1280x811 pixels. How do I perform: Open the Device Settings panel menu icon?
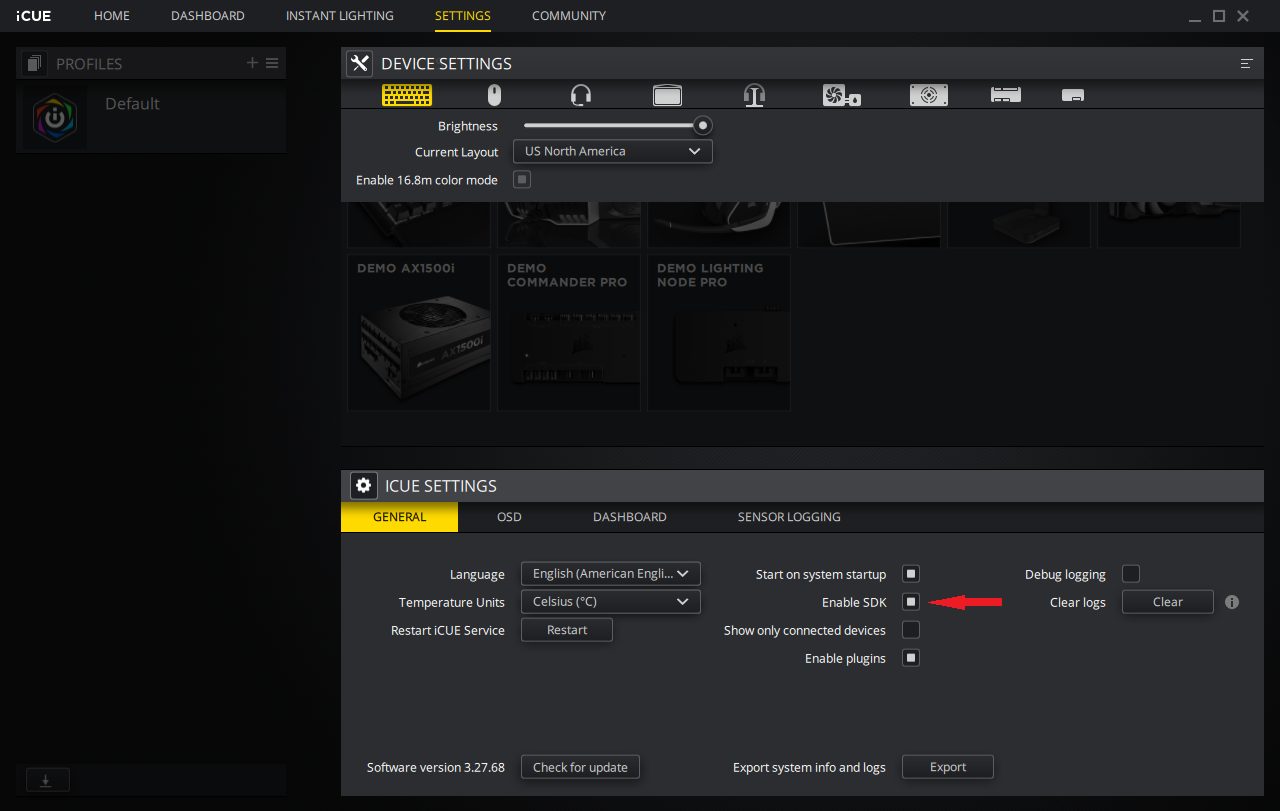[1246, 64]
